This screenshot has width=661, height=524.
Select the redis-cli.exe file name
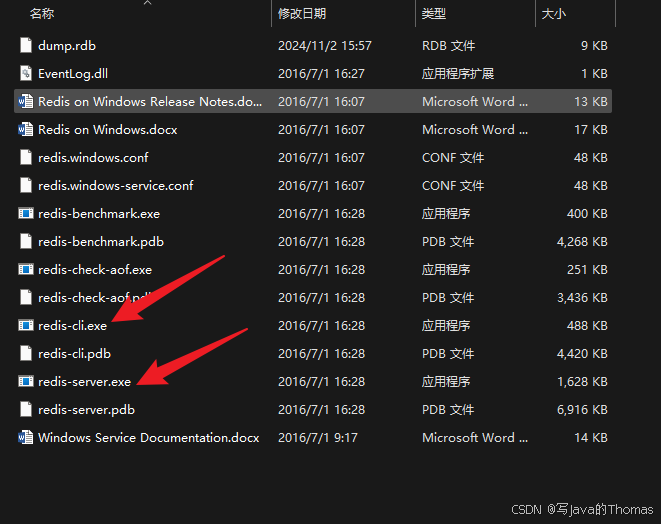pyautogui.click(x=73, y=325)
